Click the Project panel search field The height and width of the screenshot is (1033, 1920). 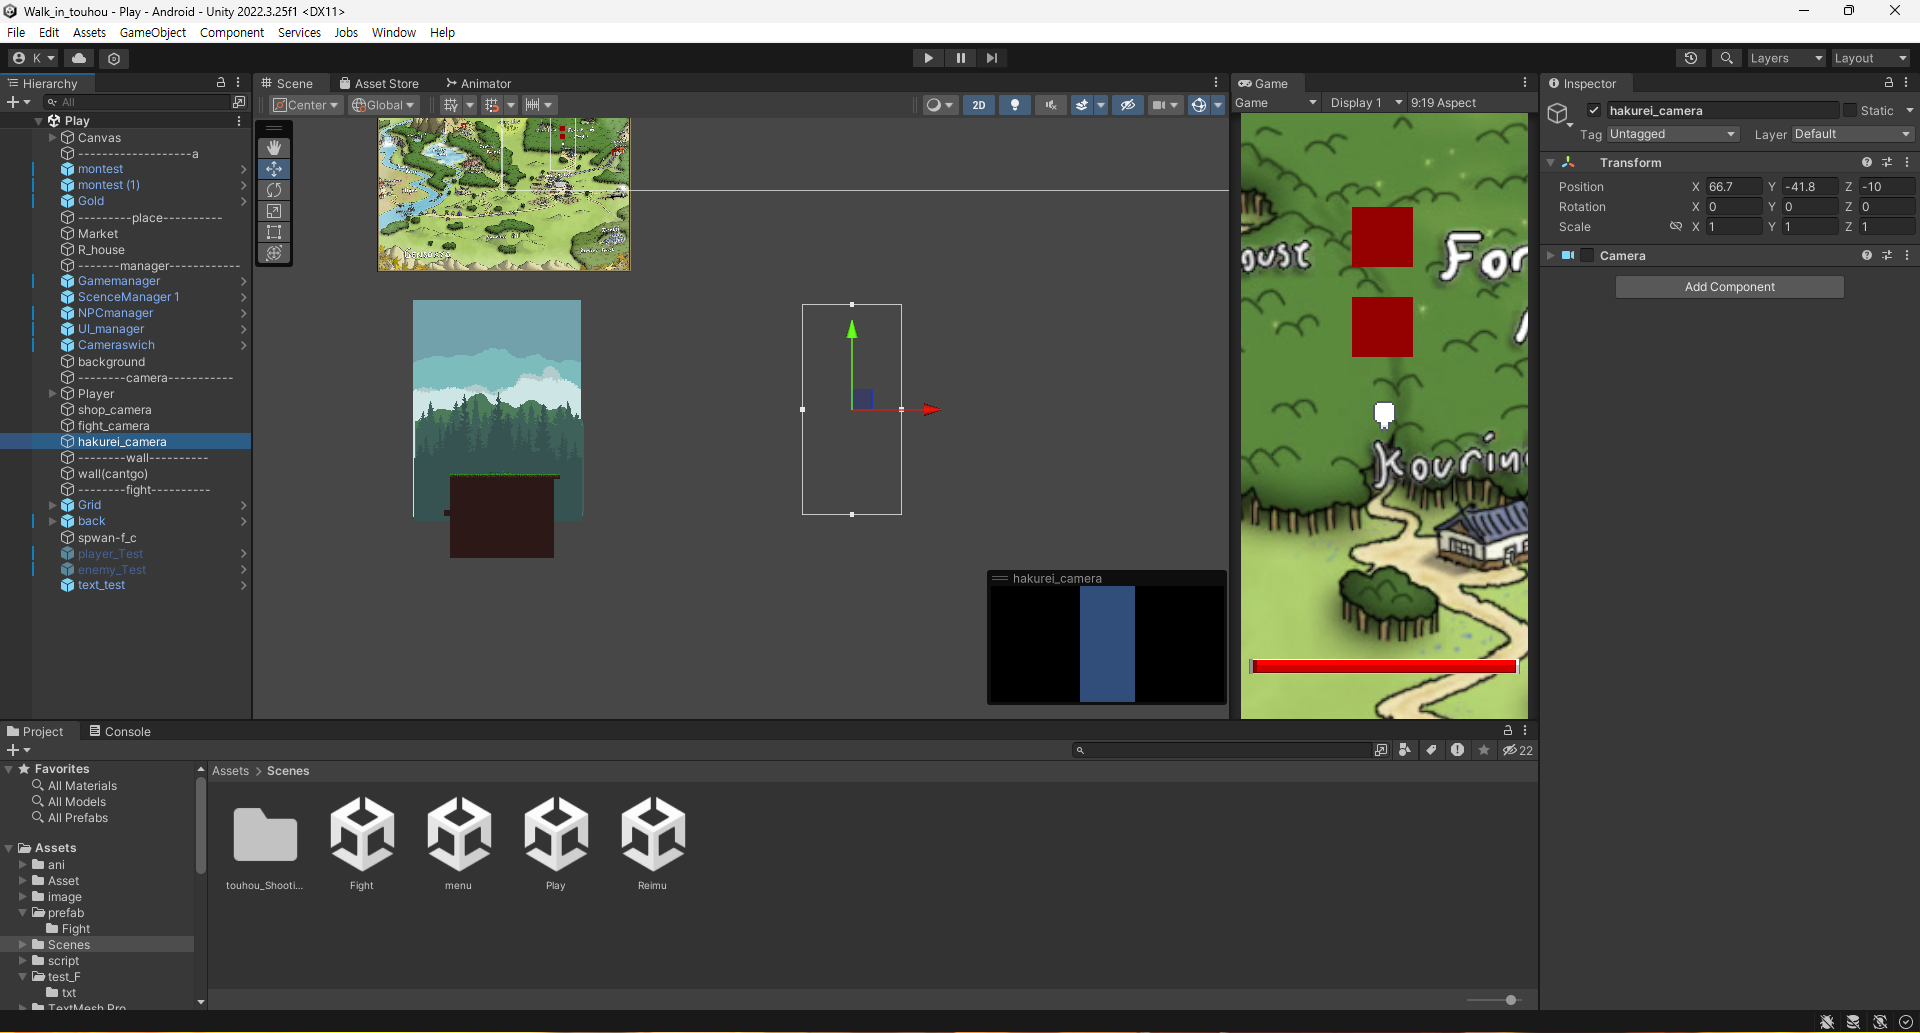(1223, 750)
